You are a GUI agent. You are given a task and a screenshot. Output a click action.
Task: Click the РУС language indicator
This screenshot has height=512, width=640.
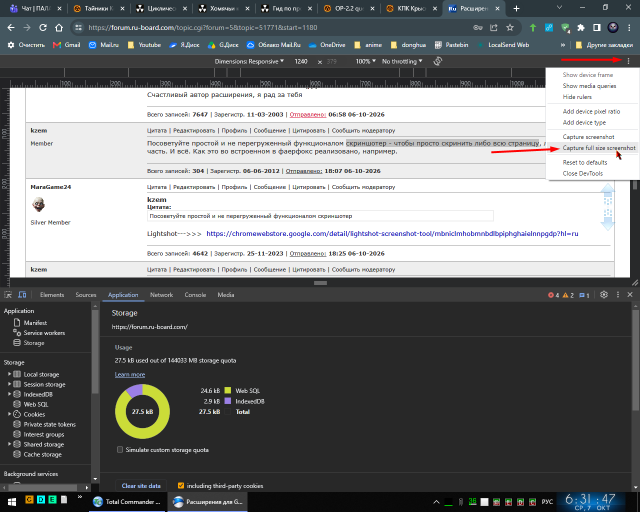[547, 502]
